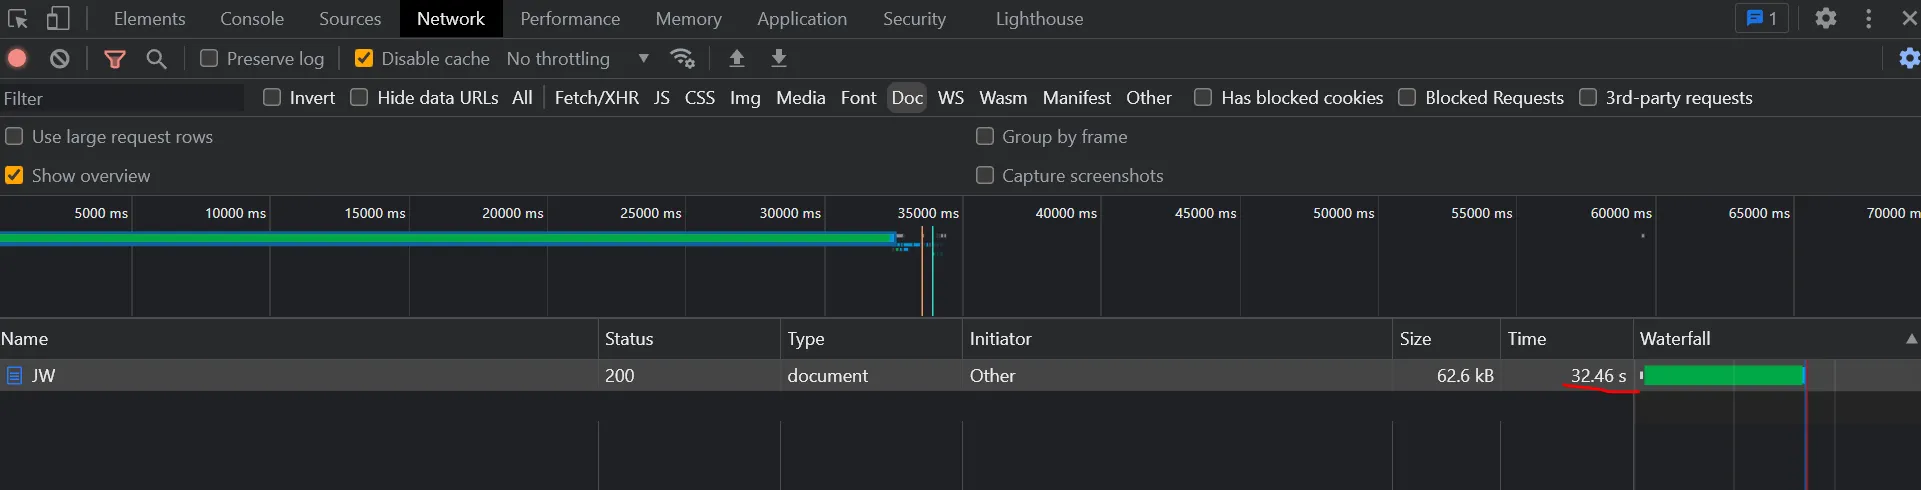Open network search magnifier

(156, 59)
